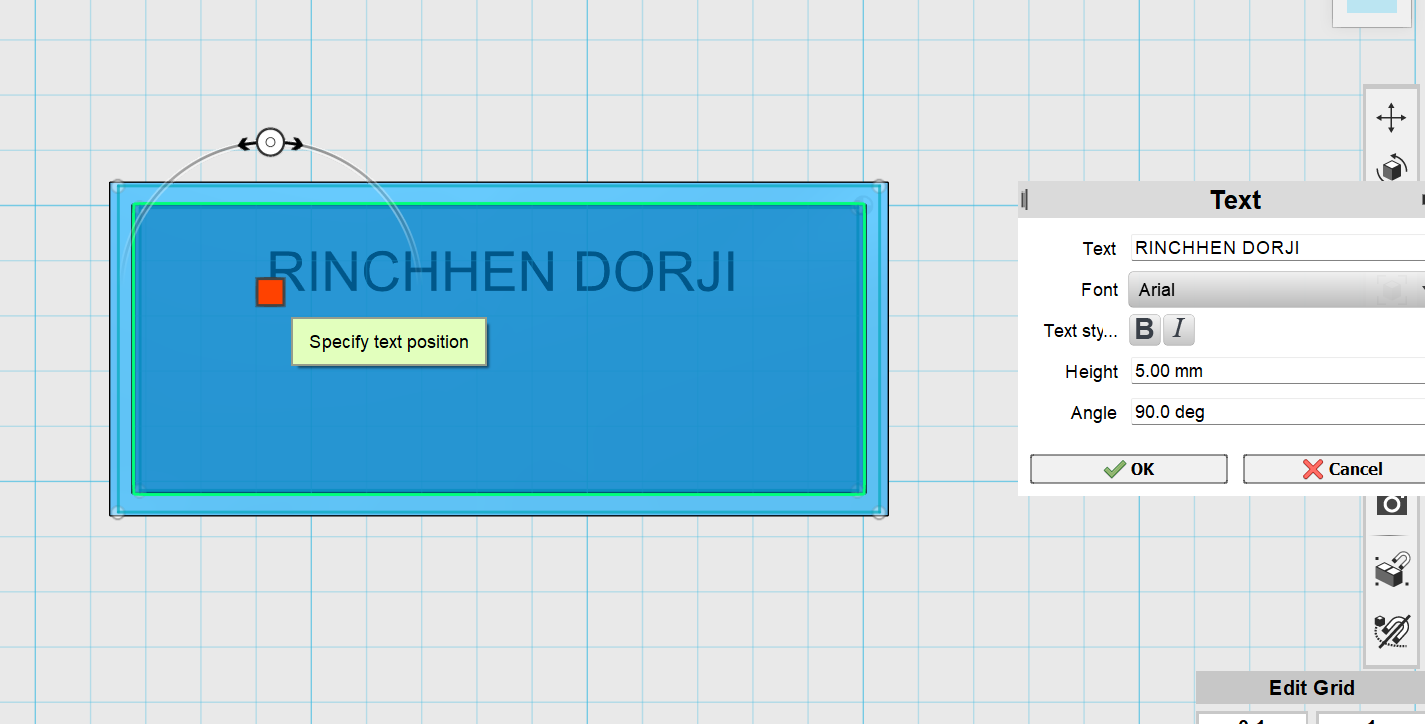Click the circular rotation handle above text
The width and height of the screenshot is (1425, 724).
(x=270, y=142)
